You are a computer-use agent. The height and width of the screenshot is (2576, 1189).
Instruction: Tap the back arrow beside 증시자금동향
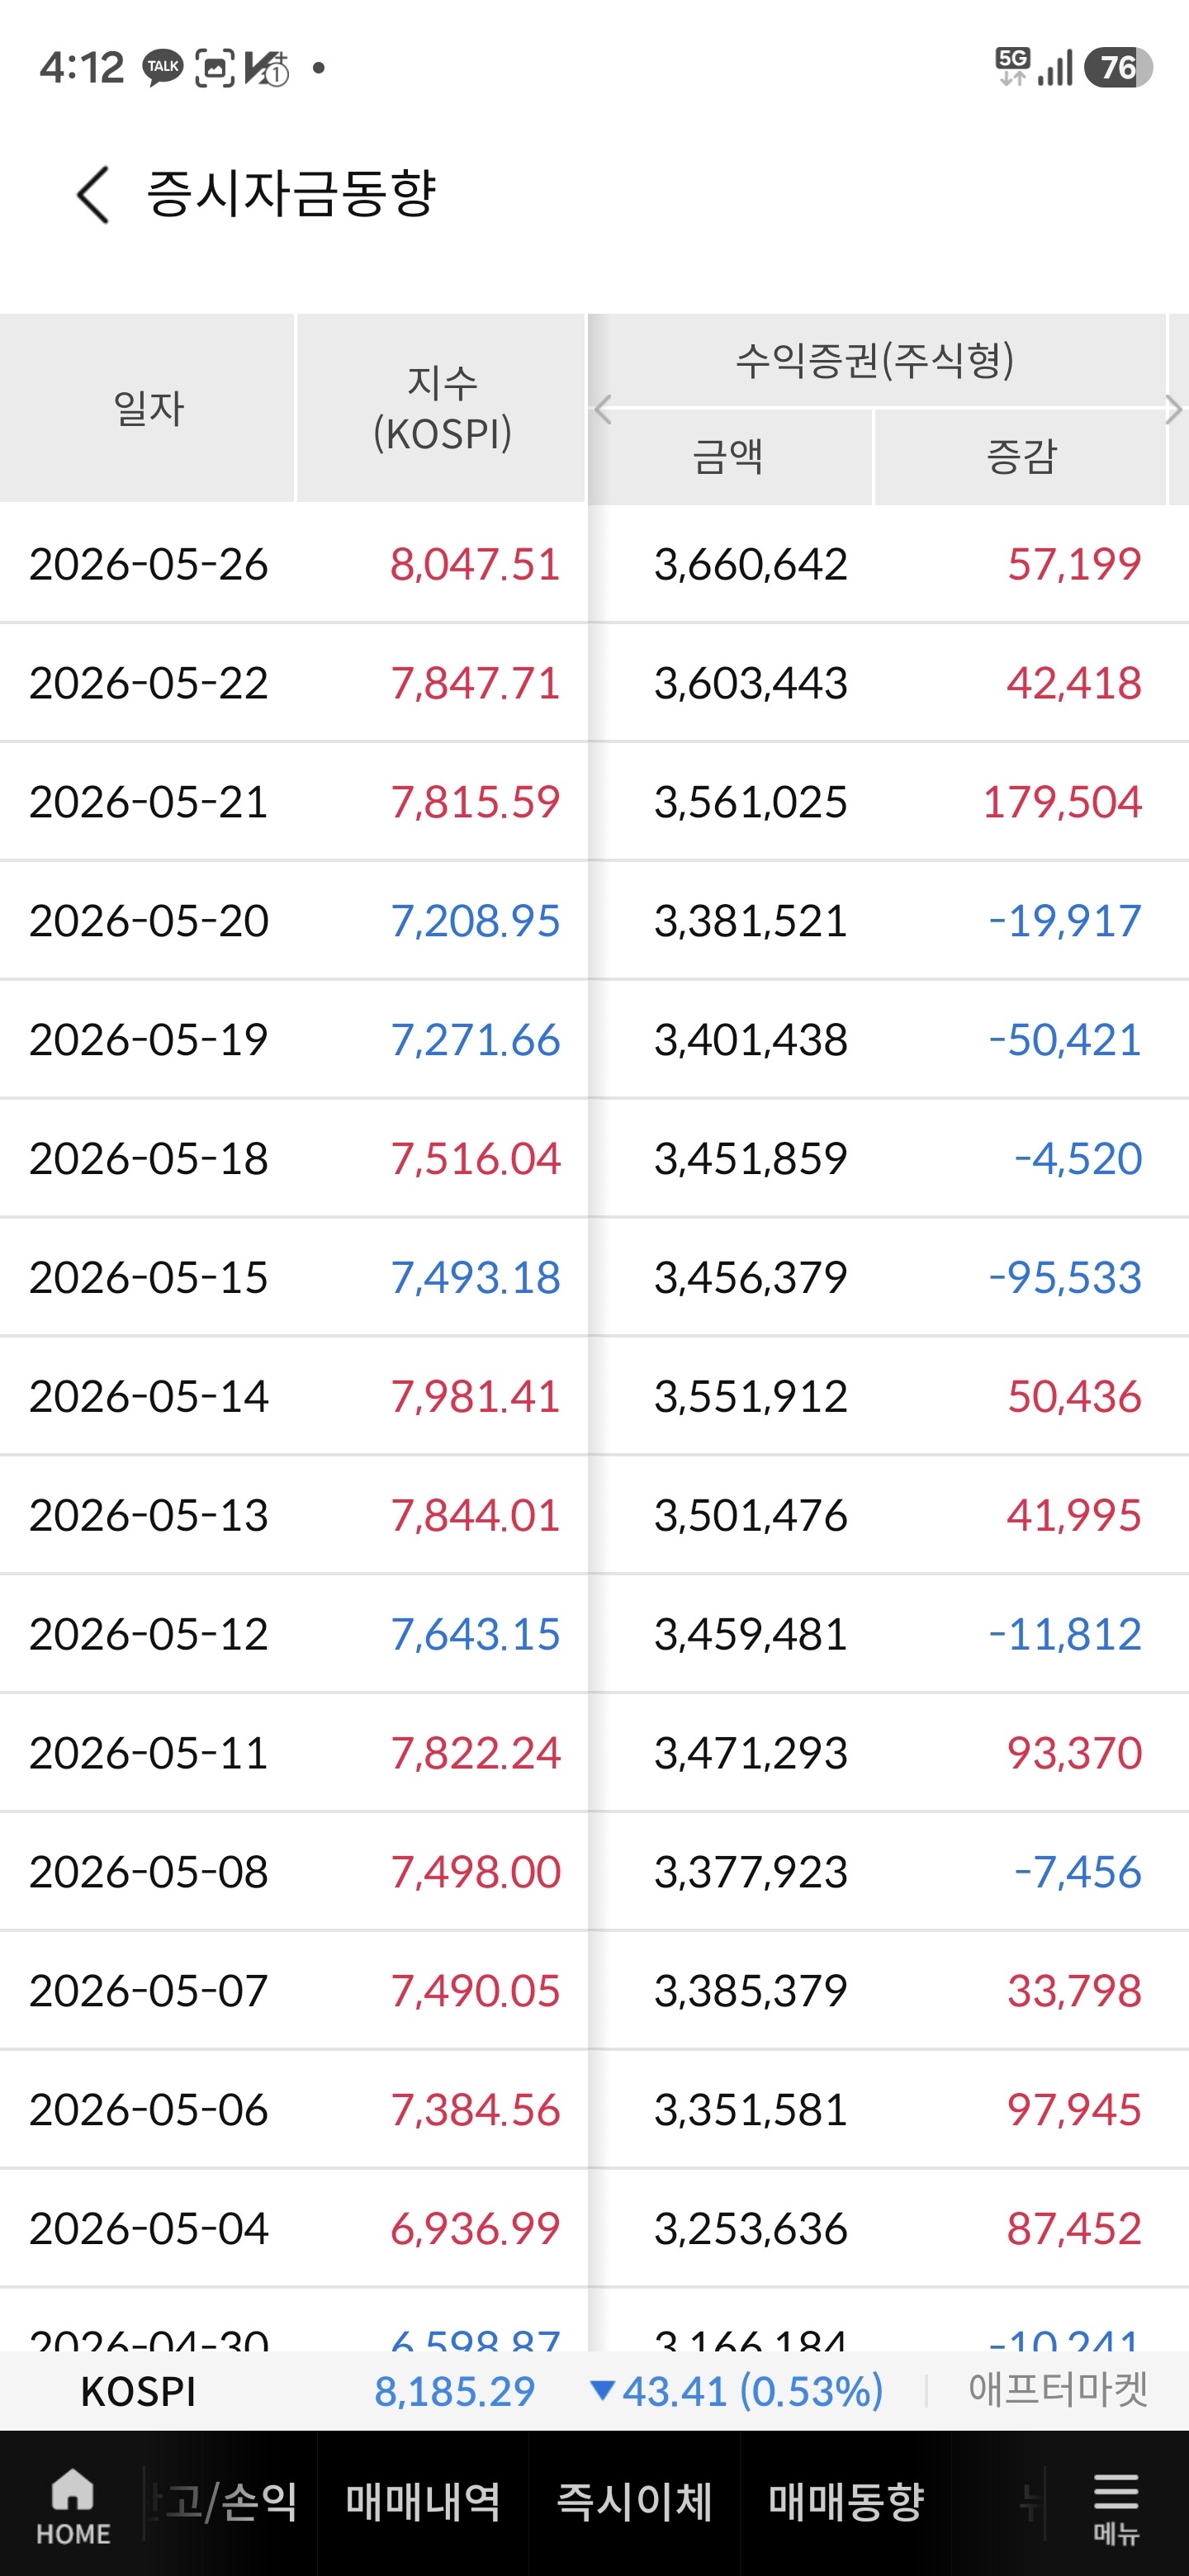(x=92, y=194)
